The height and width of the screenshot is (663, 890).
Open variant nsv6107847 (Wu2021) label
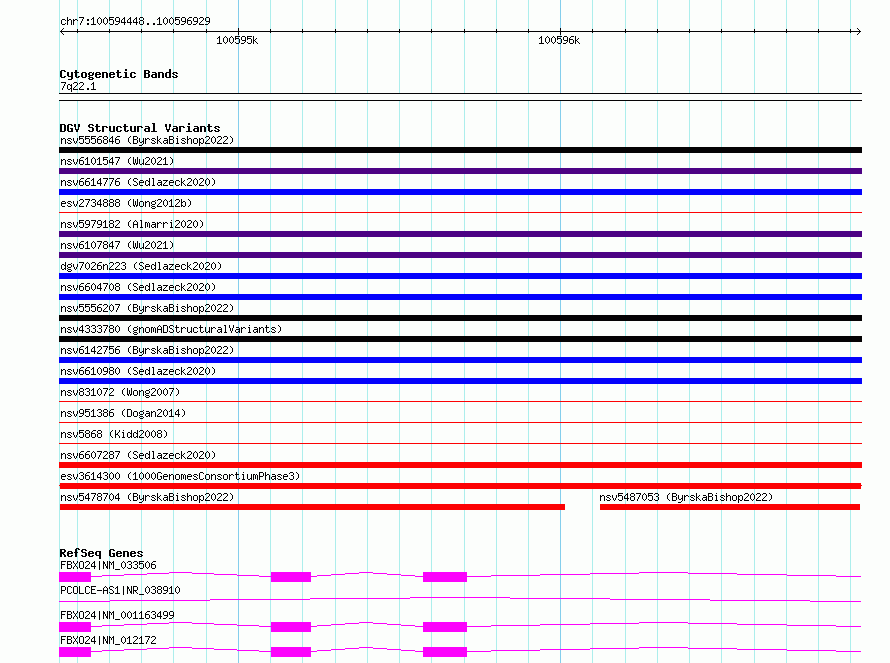(x=117, y=245)
